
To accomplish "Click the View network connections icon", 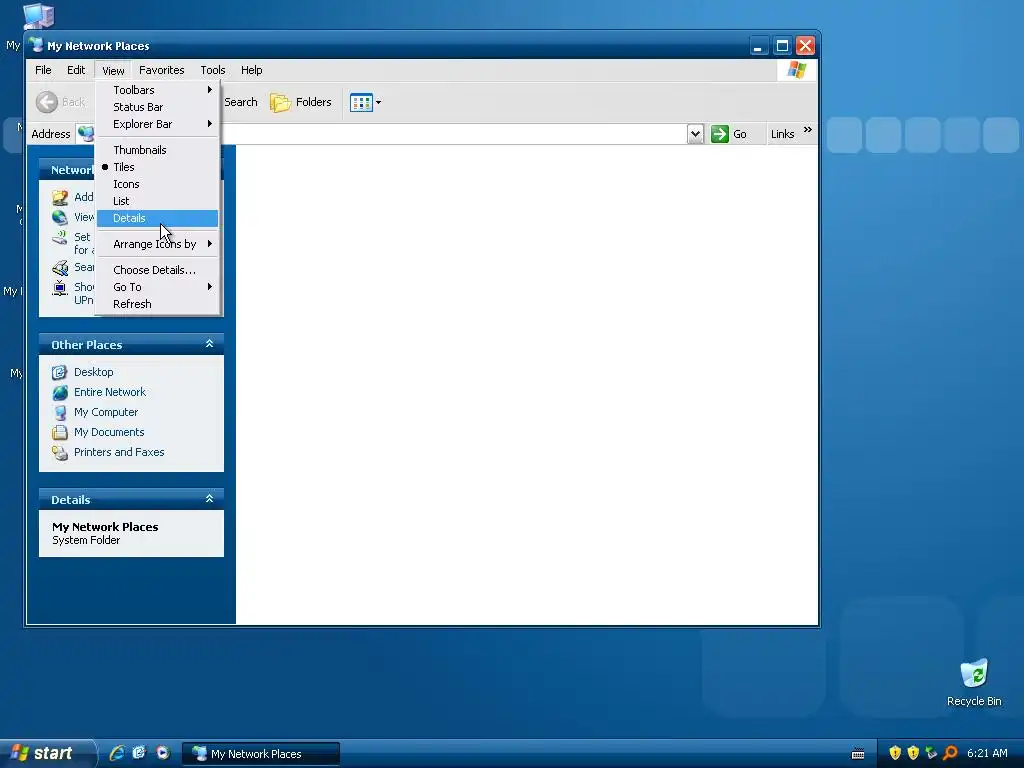I will pos(59,217).
